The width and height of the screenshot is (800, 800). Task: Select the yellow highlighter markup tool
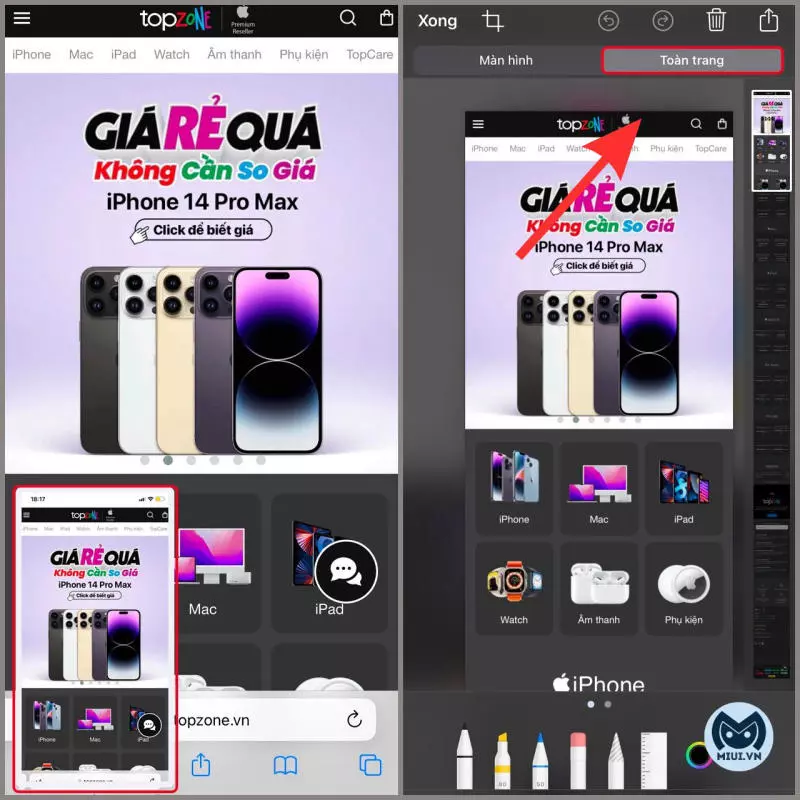tap(502, 760)
